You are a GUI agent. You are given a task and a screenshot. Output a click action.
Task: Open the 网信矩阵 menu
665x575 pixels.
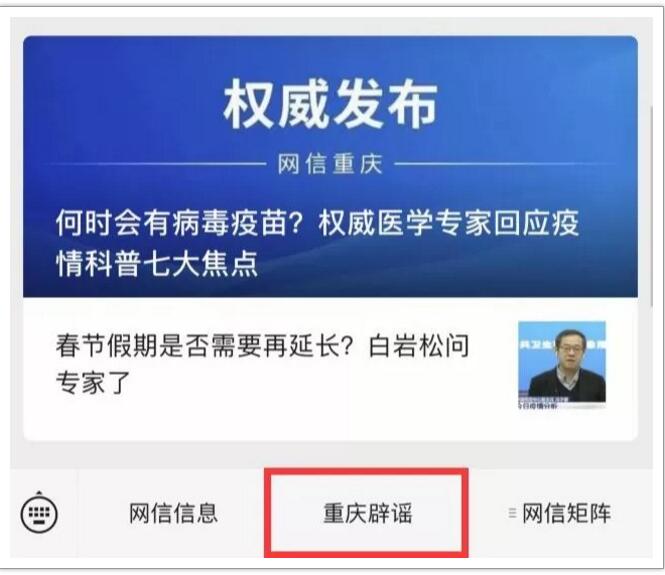pyautogui.click(x=560, y=513)
